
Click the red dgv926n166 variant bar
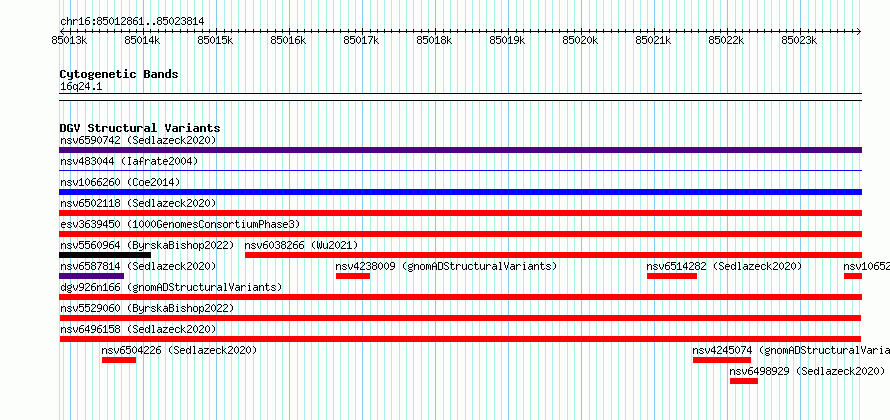click(460, 297)
